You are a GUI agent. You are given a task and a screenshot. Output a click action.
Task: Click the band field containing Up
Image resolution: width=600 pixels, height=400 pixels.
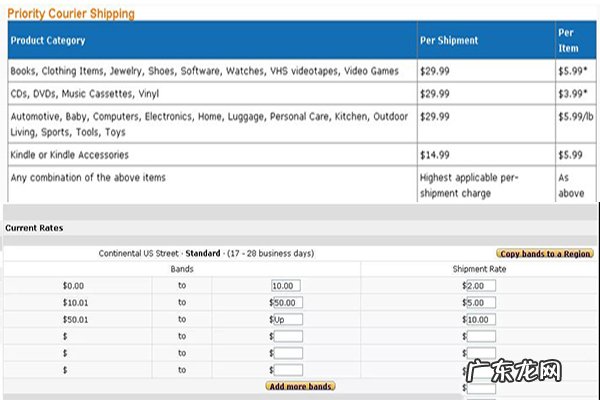pyautogui.click(x=287, y=319)
